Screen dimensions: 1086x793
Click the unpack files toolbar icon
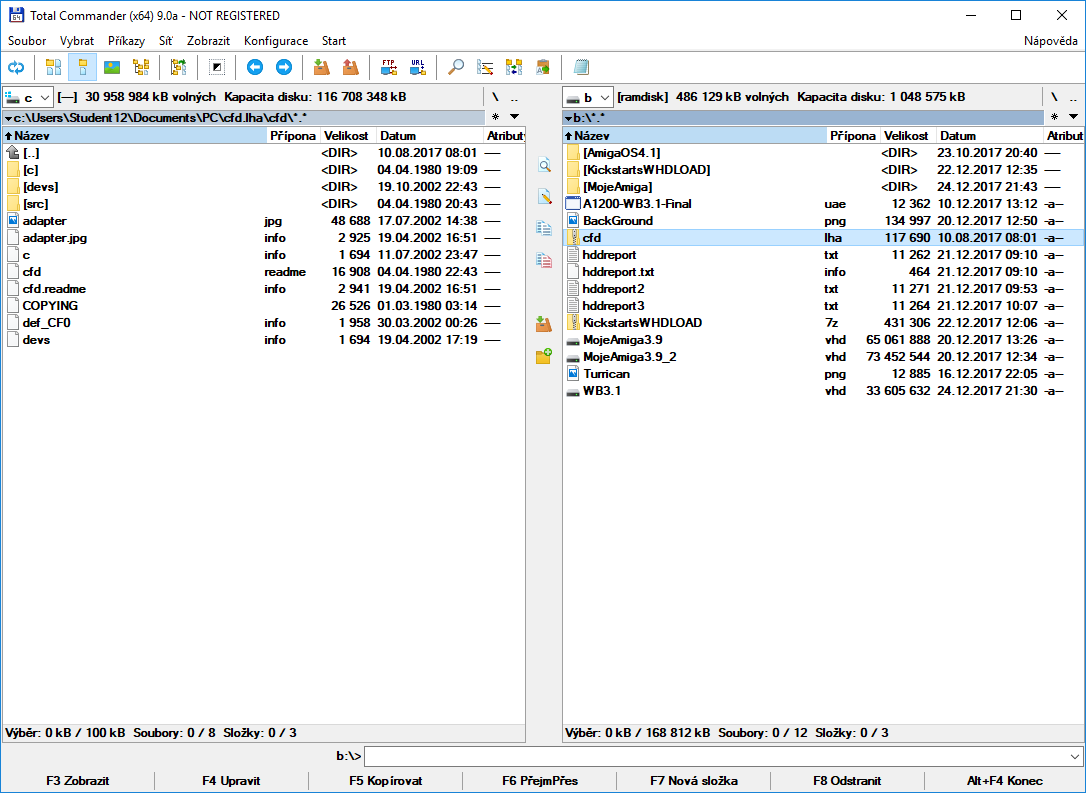pos(351,67)
